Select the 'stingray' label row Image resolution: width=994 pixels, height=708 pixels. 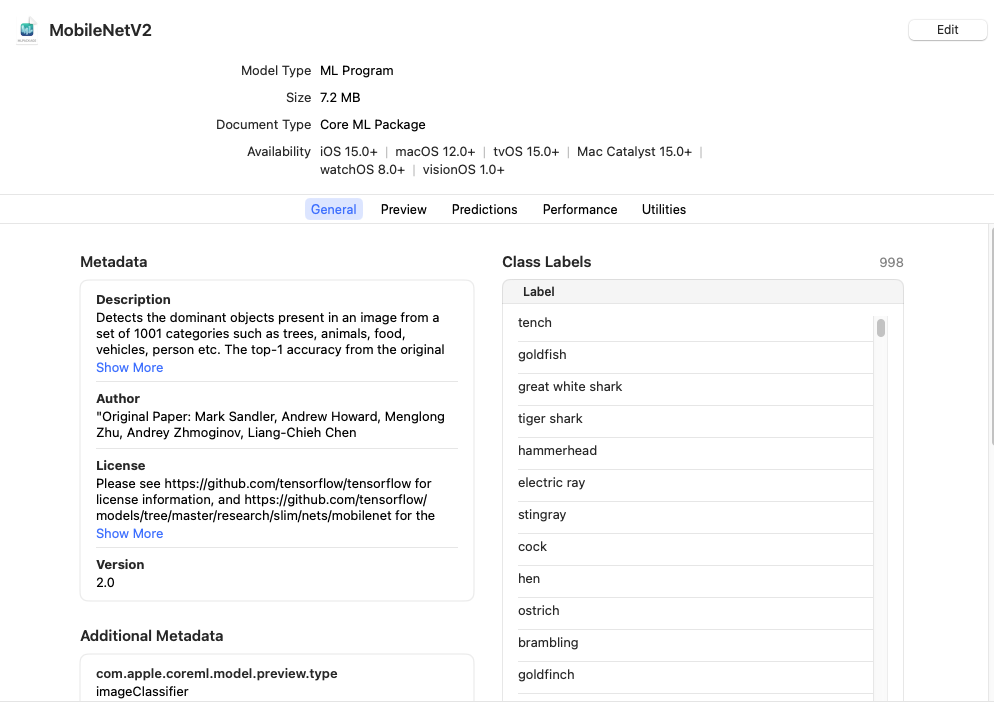[x=695, y=515]
